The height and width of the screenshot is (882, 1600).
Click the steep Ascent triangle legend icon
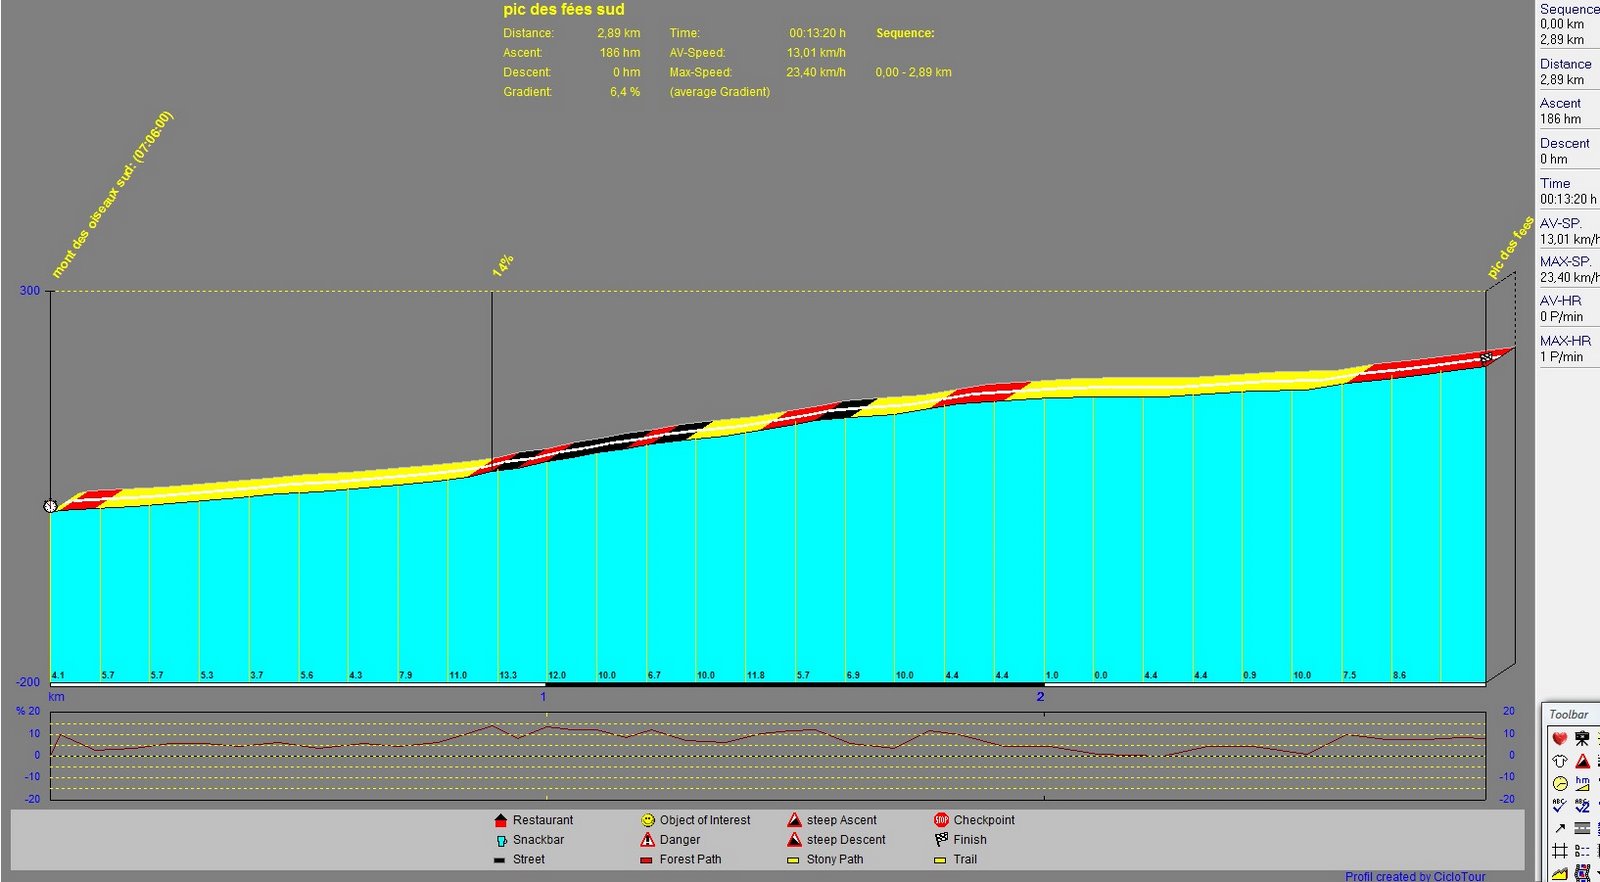tap(794, 820)
